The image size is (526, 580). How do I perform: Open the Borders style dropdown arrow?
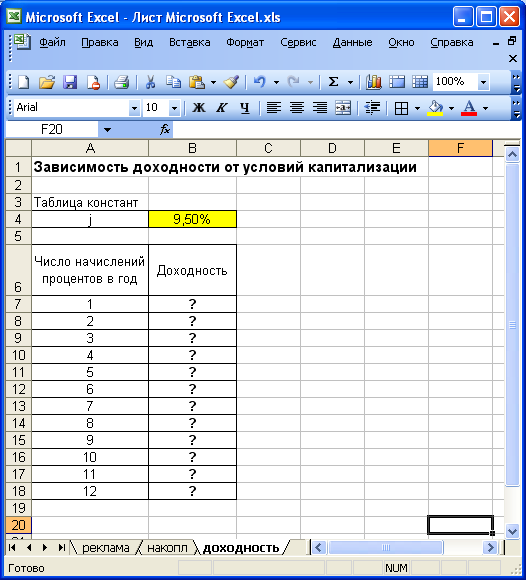point(418,108)
